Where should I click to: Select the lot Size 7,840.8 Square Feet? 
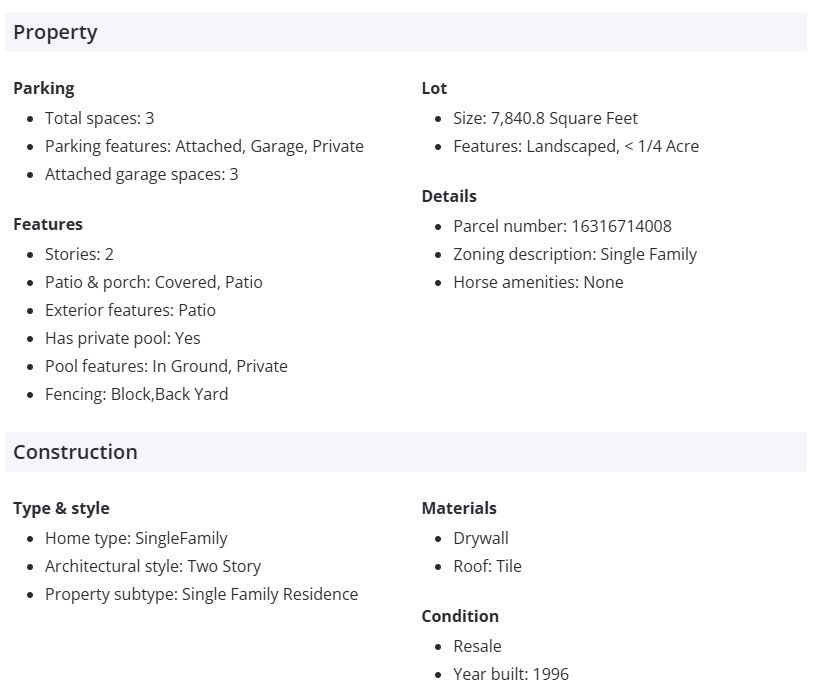pos(545,118)
